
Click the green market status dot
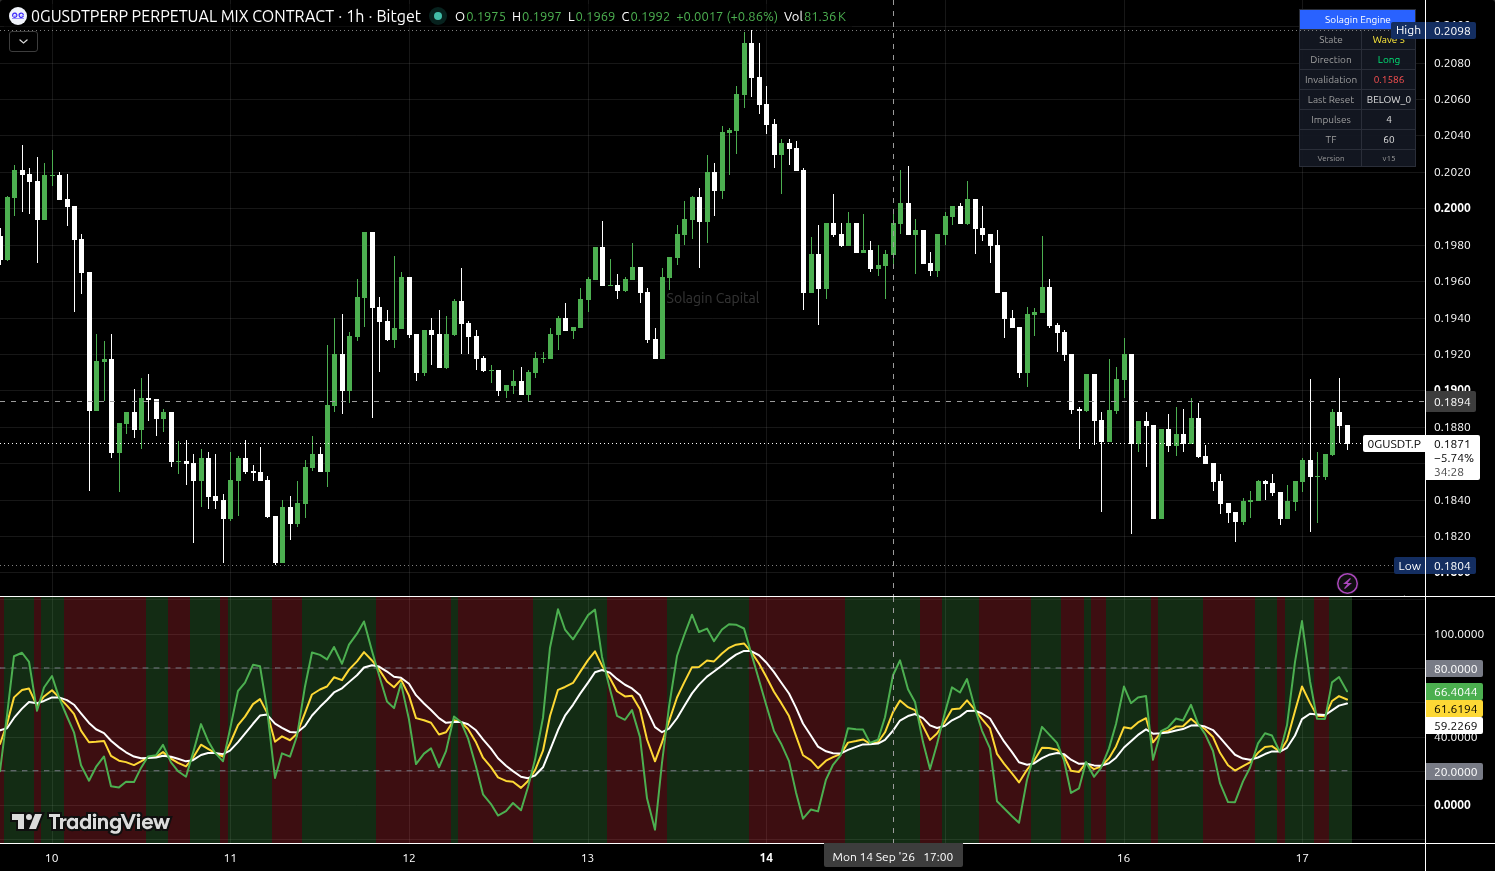[x=438, y=16]
